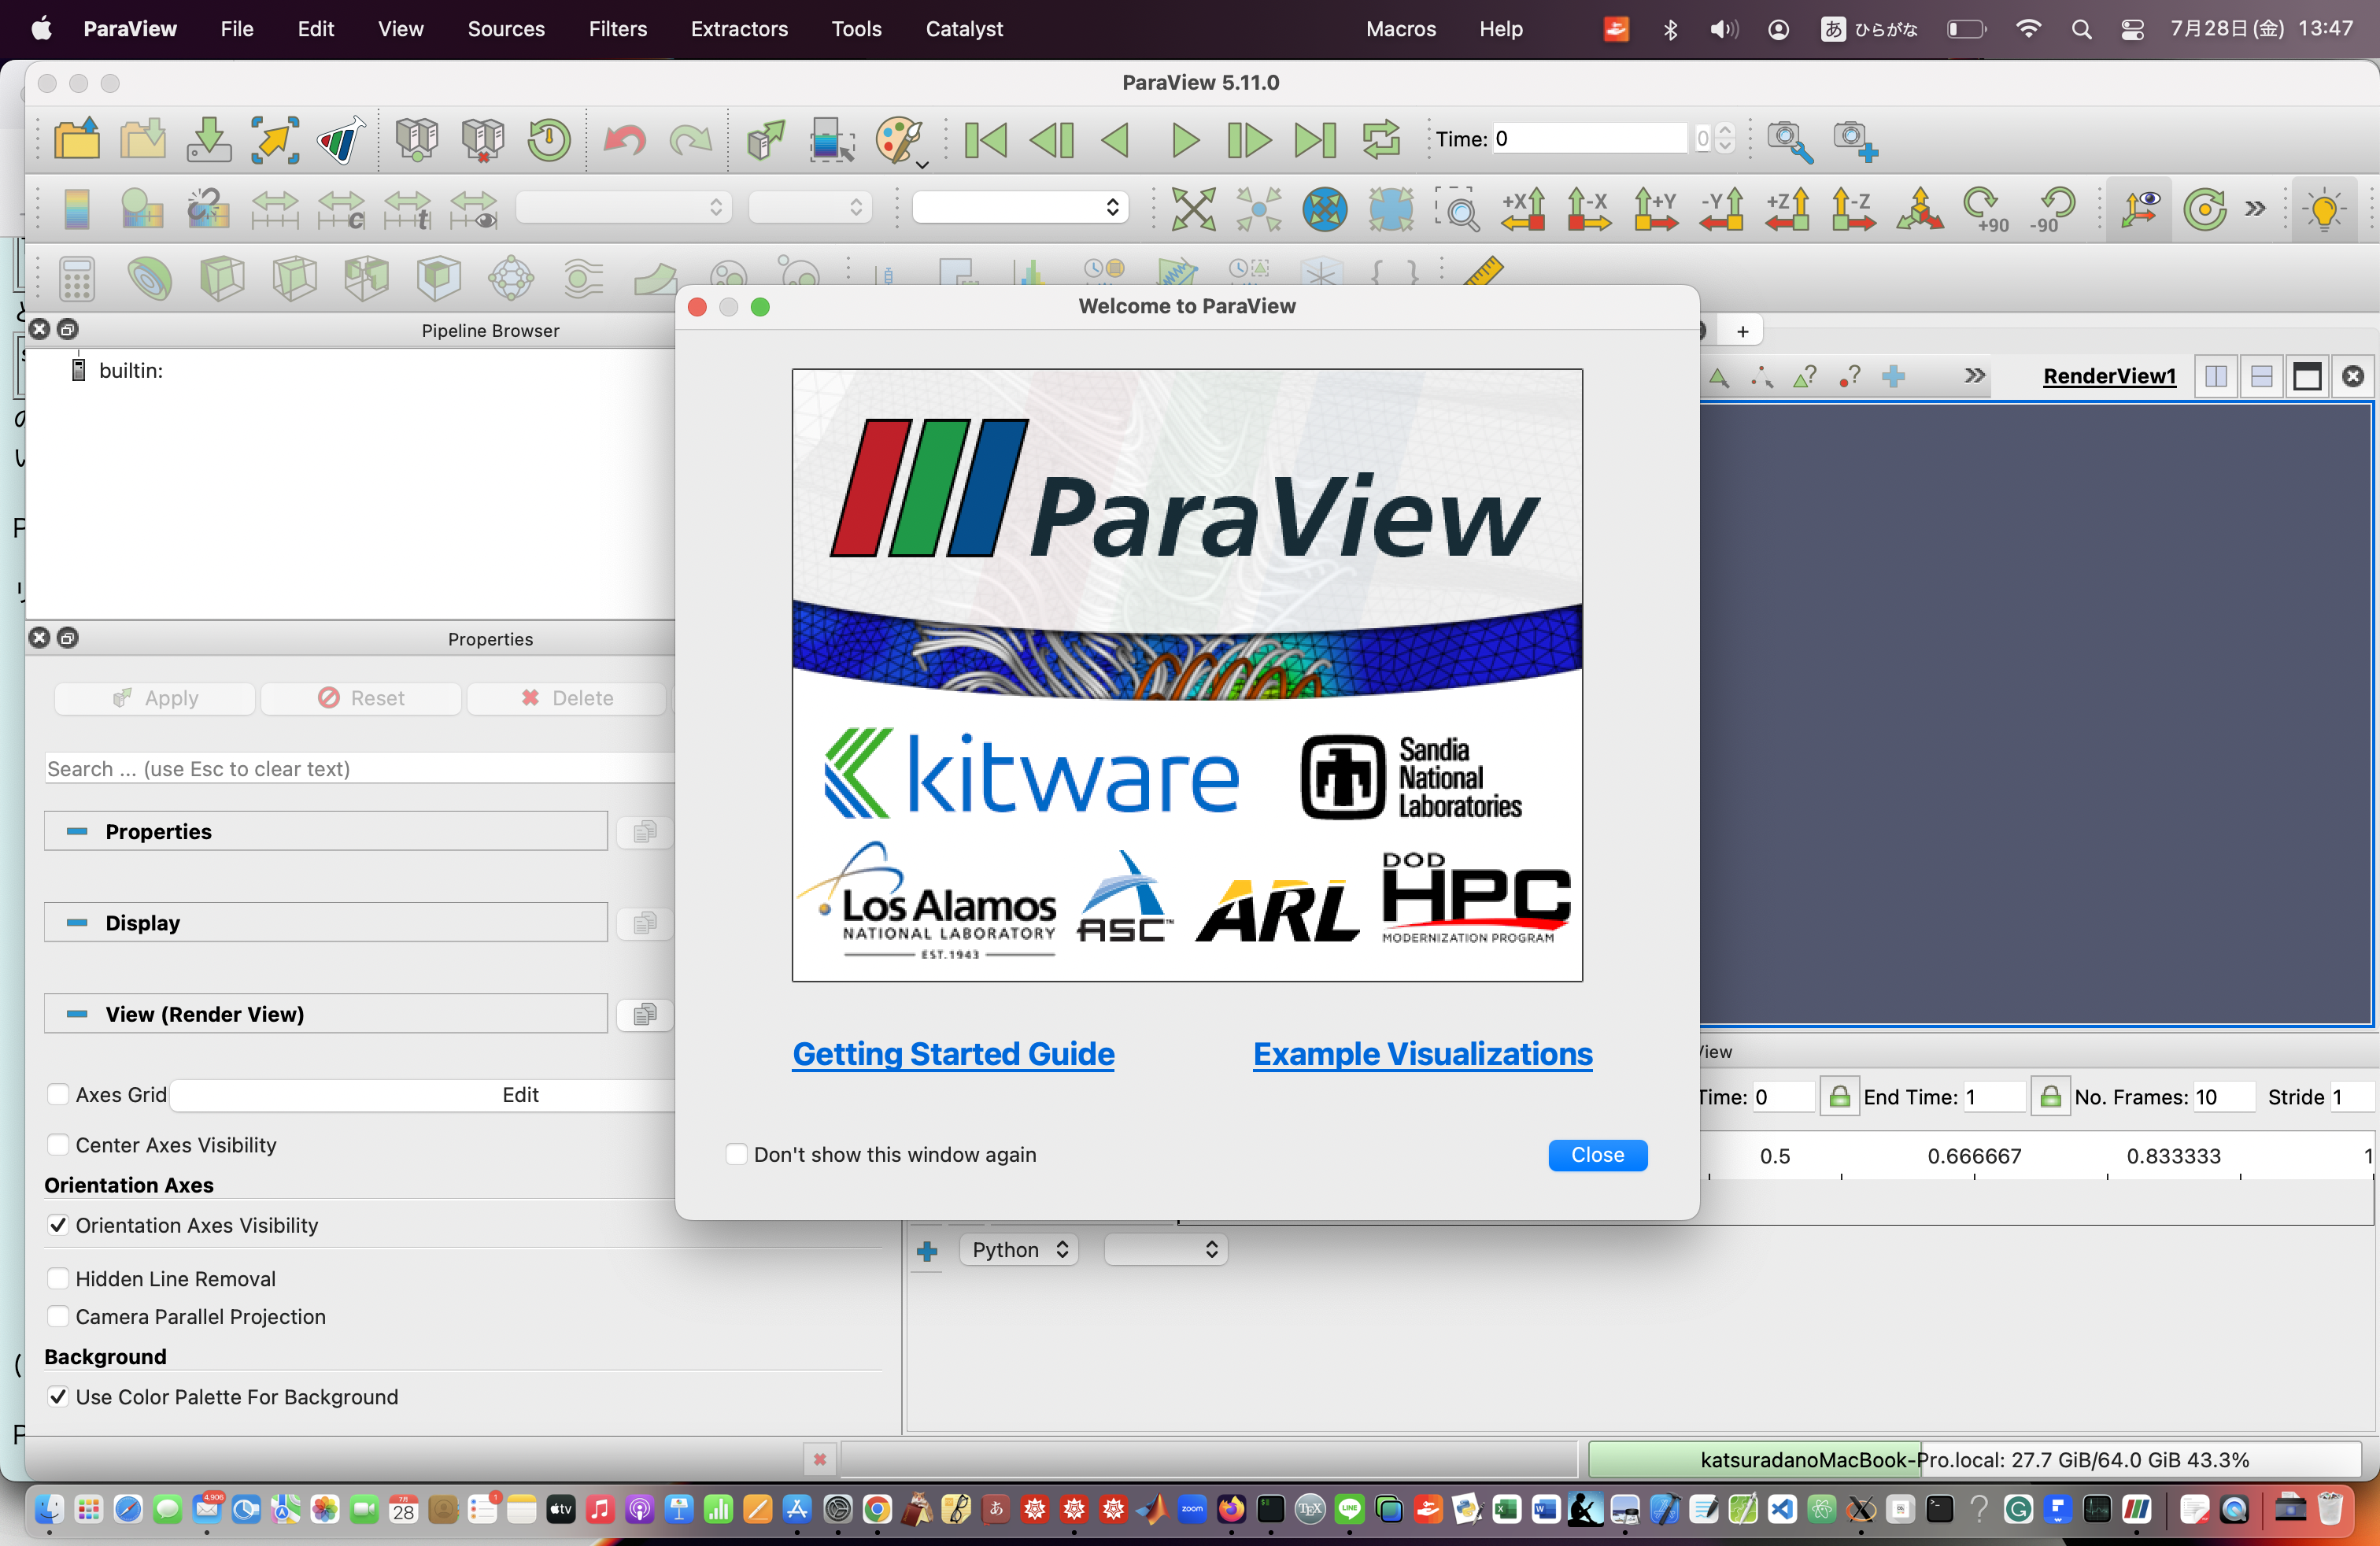Open the Getting Started Guide link
The image size is (2380, 1546).
click(953, 1053)
